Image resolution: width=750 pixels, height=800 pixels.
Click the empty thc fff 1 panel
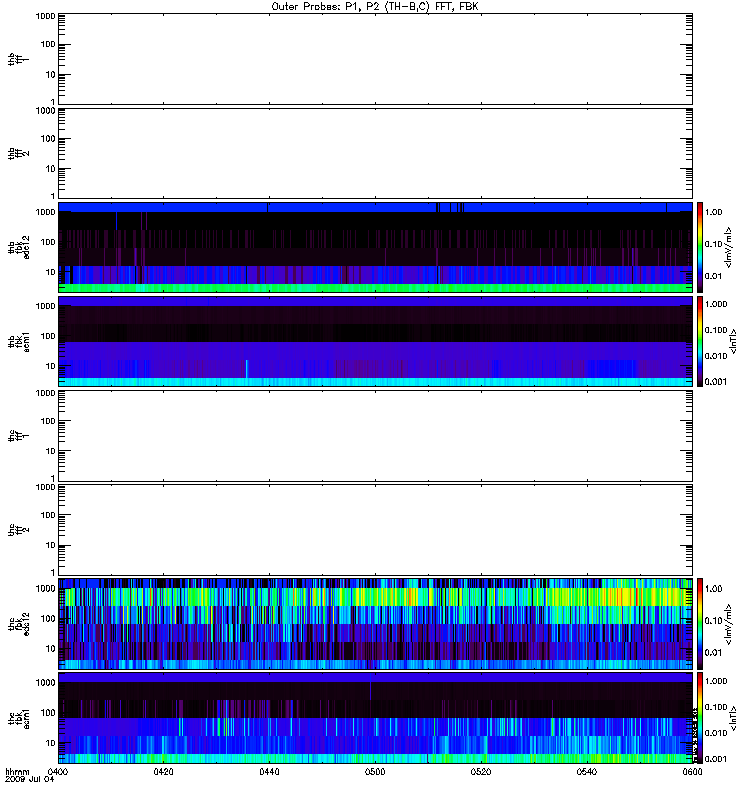click(x=375, y=436)
